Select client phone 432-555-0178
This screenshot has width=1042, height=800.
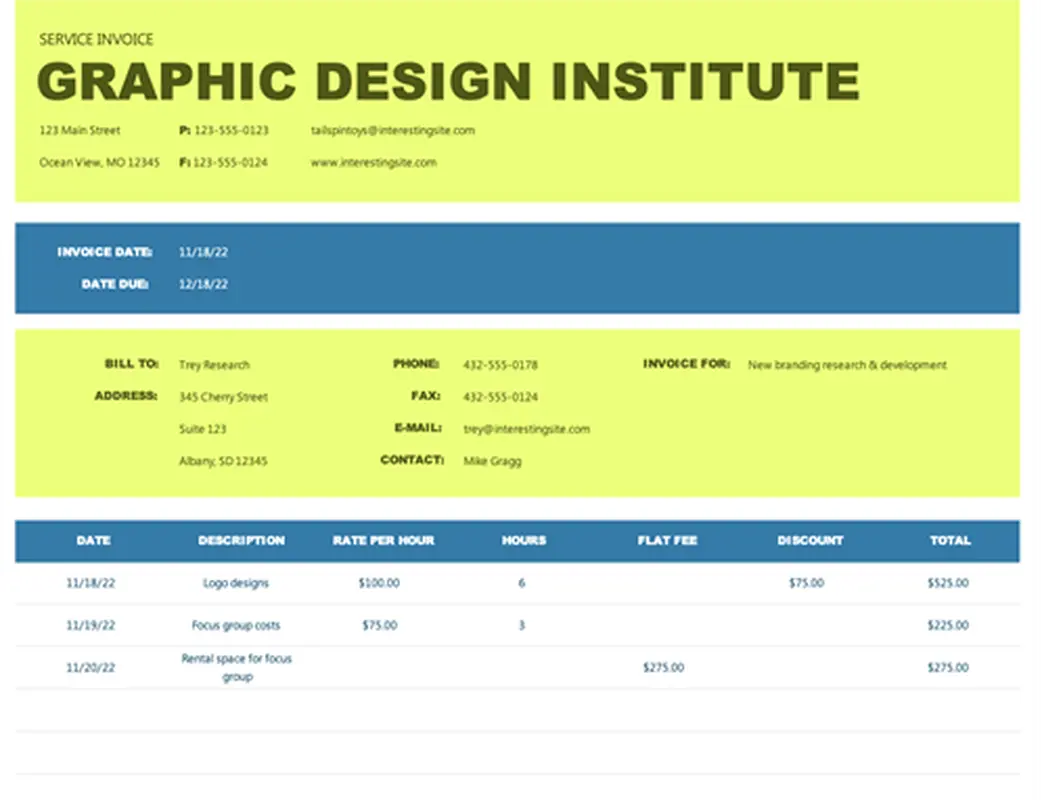(500, 365)
